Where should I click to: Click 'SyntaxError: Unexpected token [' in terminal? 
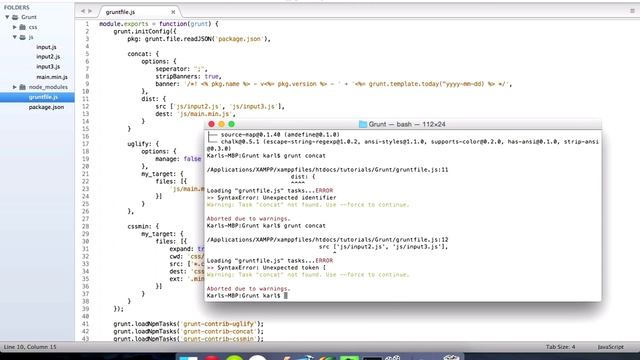click(271, 268)
